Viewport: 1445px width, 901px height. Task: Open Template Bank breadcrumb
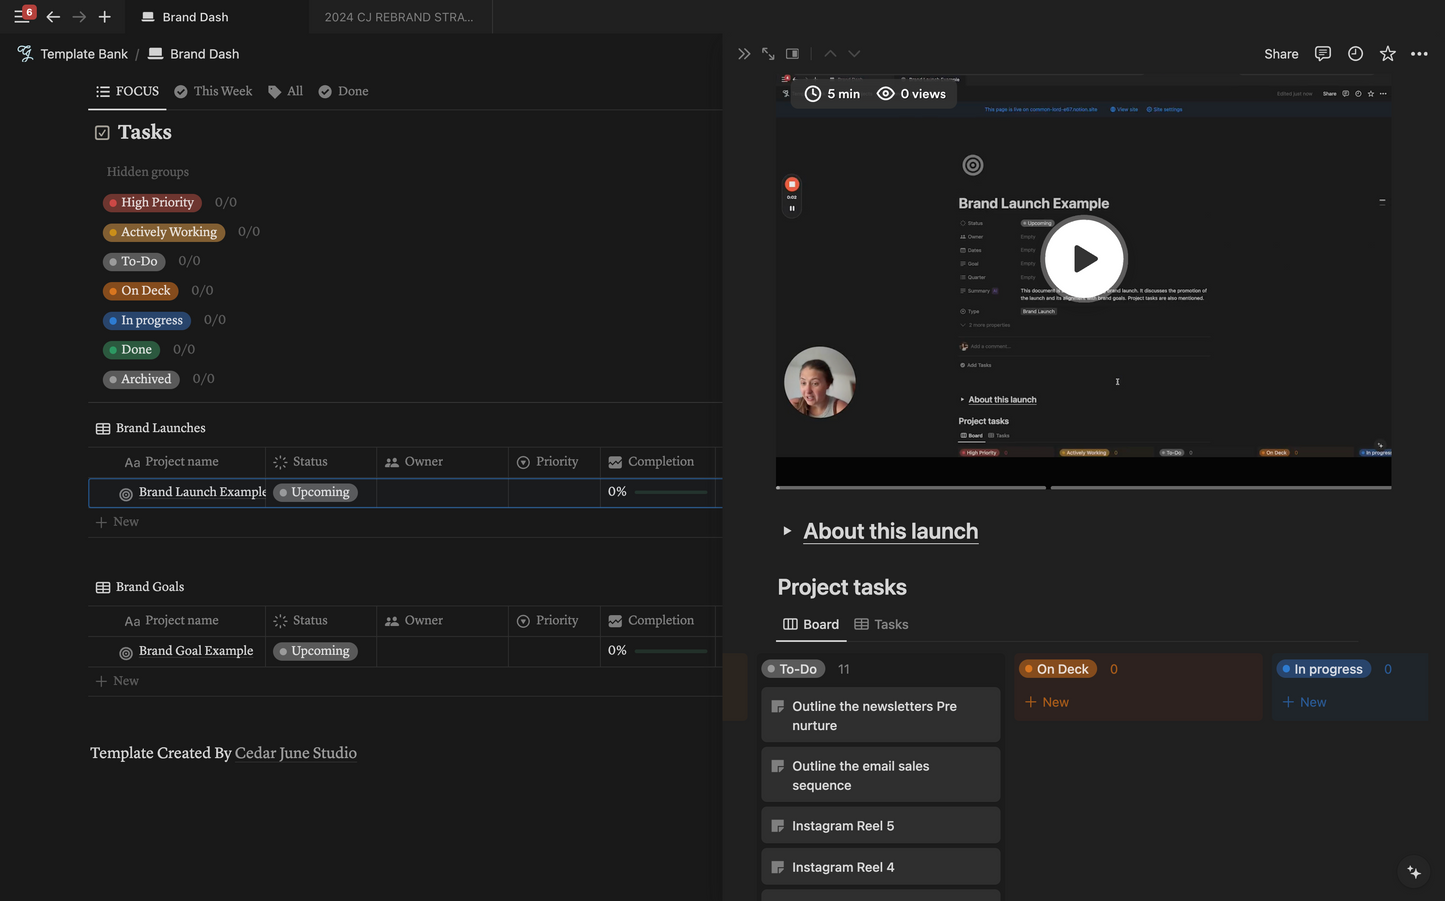tap(73, 54)
